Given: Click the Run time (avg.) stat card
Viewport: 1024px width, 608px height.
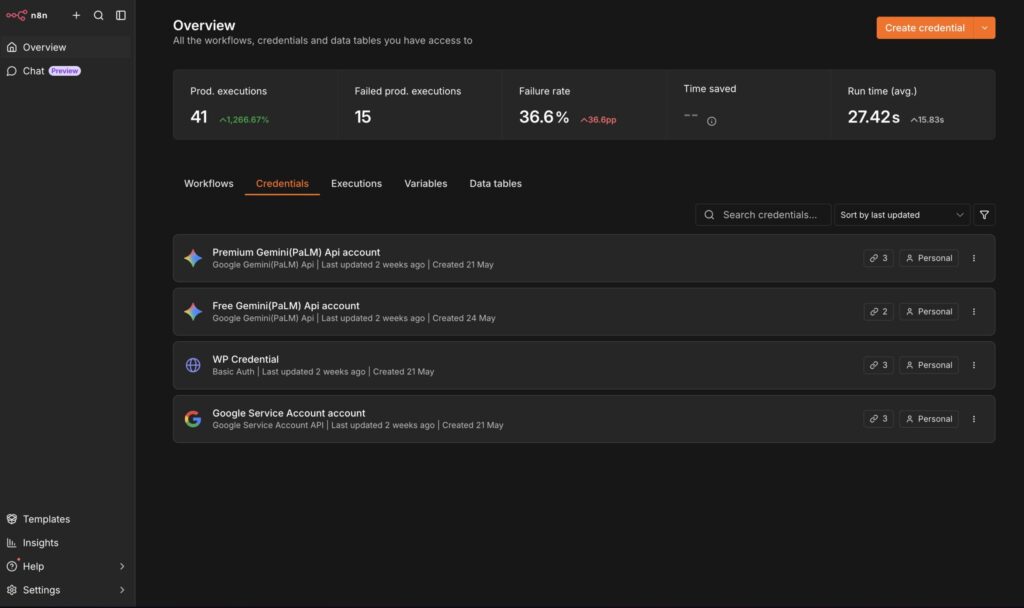Looking at the screenshot, I should click(x=913, y=104).
